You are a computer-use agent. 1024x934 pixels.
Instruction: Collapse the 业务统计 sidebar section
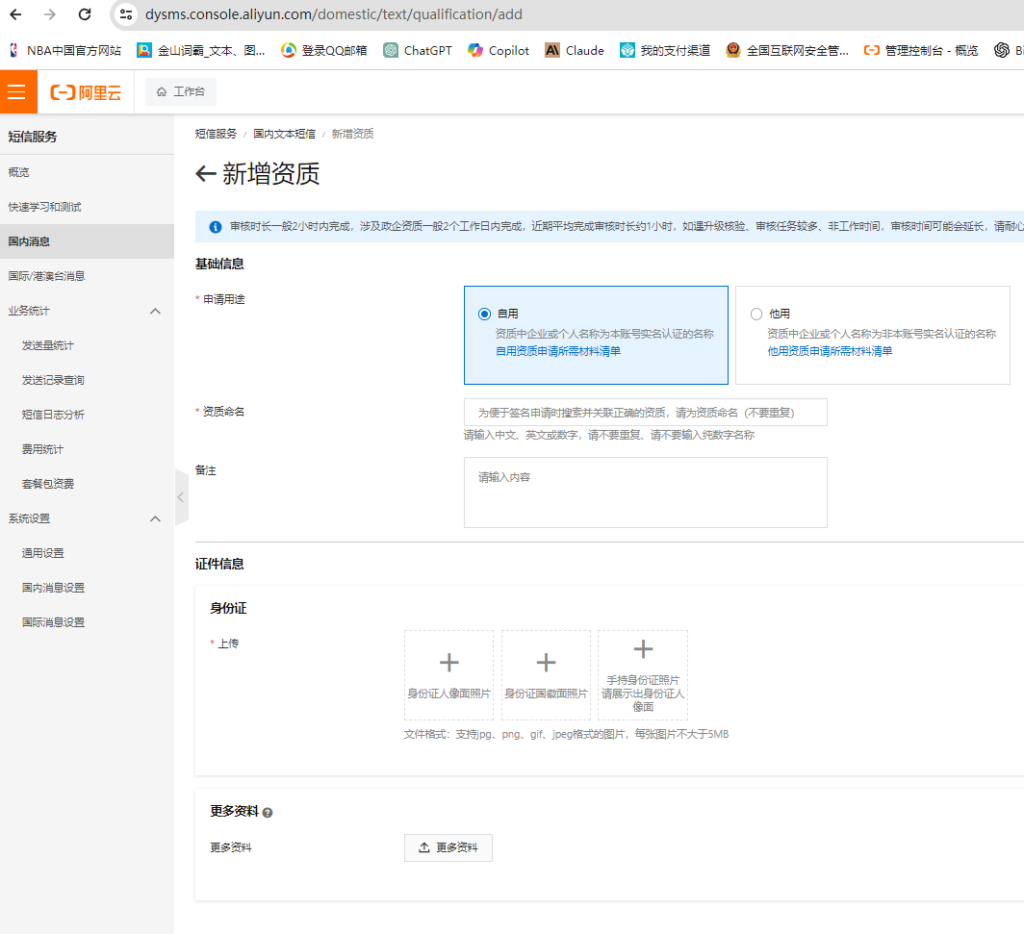[x=155, y=311]
